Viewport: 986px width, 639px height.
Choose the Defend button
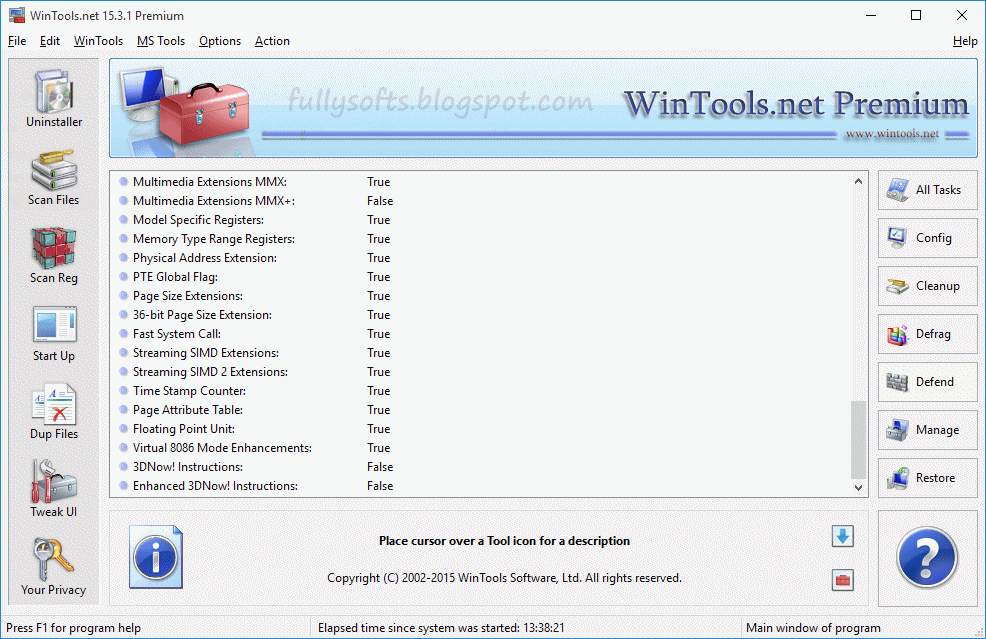click(928, 382)
